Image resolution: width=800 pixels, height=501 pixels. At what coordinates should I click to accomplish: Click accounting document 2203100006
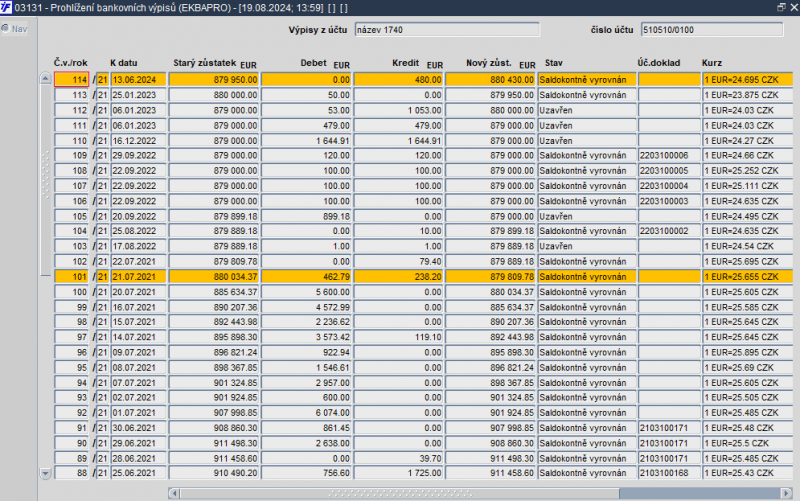669,156
